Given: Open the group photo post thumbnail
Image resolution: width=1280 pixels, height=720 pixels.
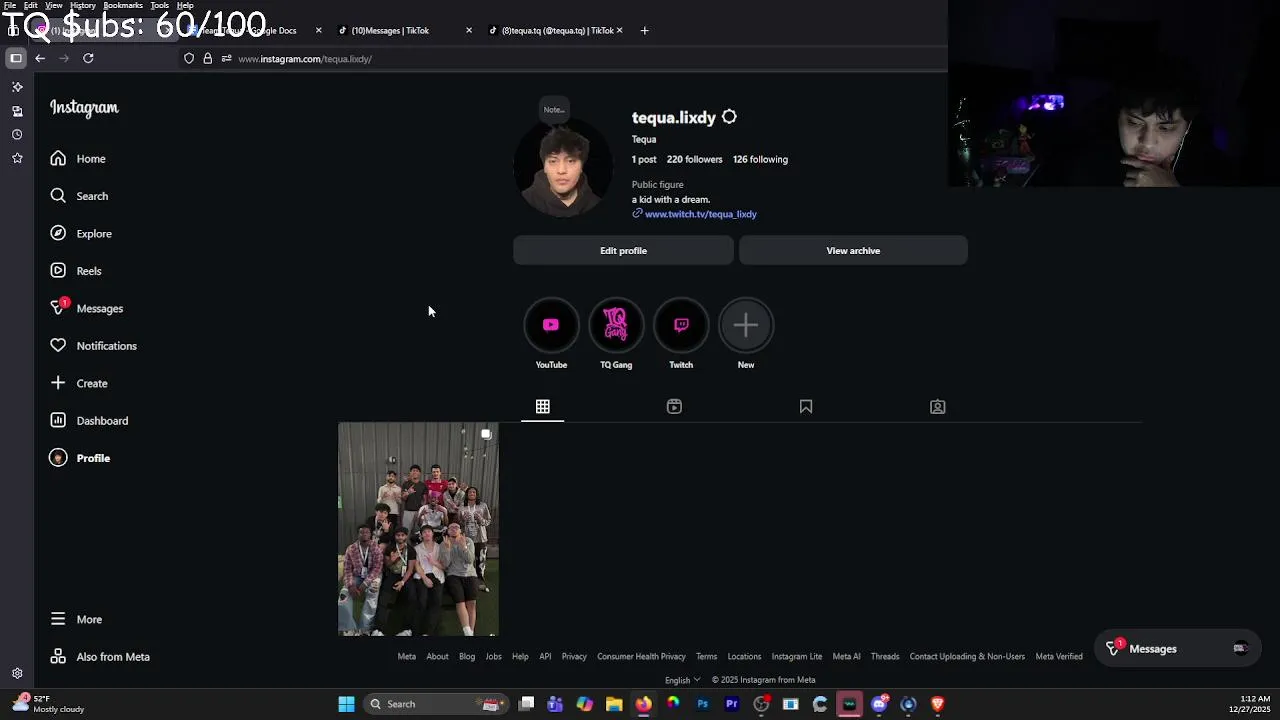Looking at the screenshot, I should click(418, 529).
